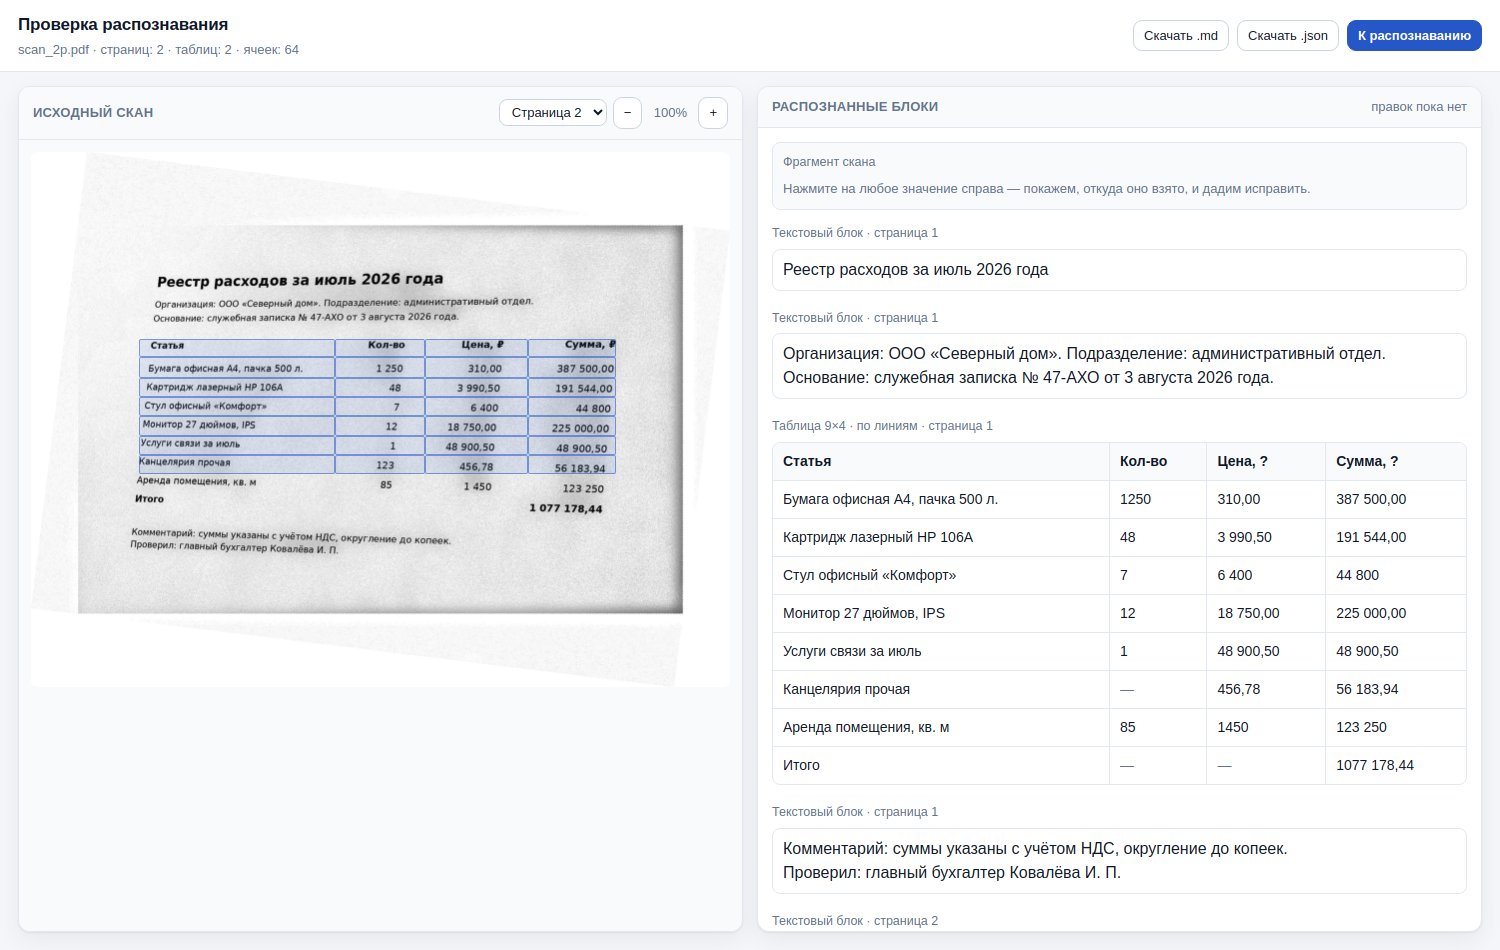Click the scanned document image
1500x950 pixels.
pyautogui.click(x=380, y=419)
